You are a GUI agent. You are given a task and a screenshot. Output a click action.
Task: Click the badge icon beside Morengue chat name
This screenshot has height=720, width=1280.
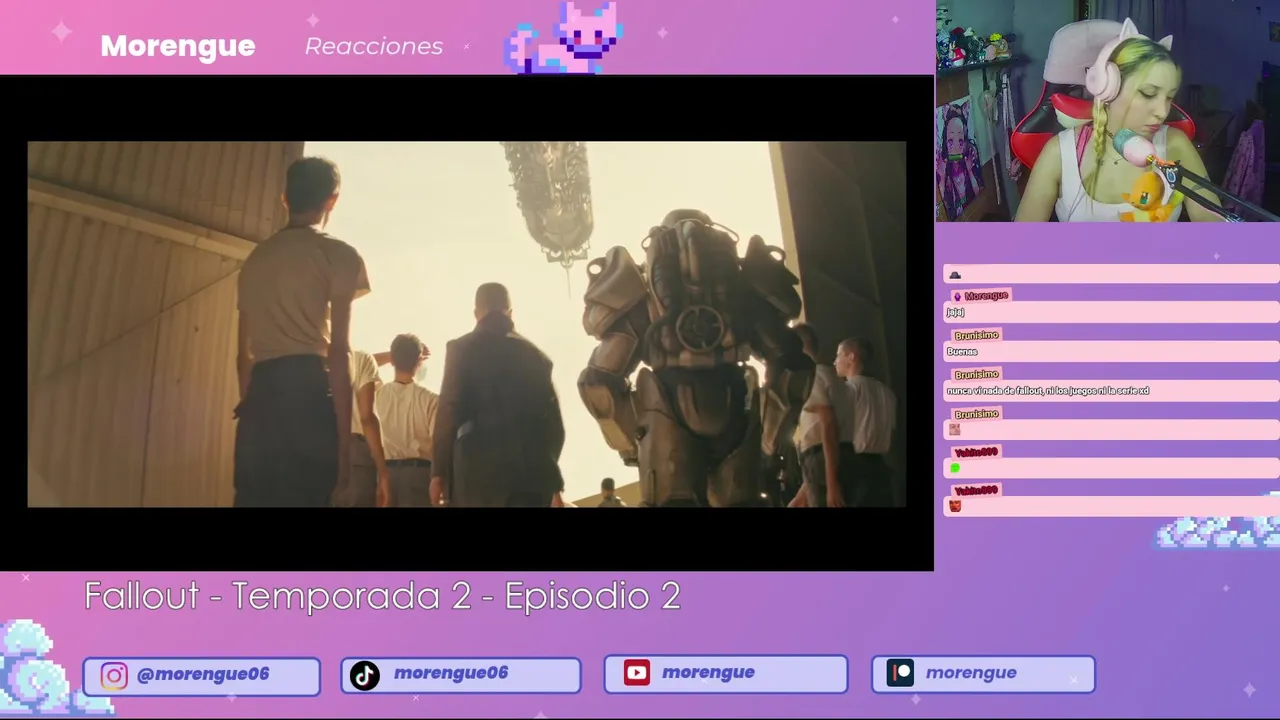[x=957, y=296]
